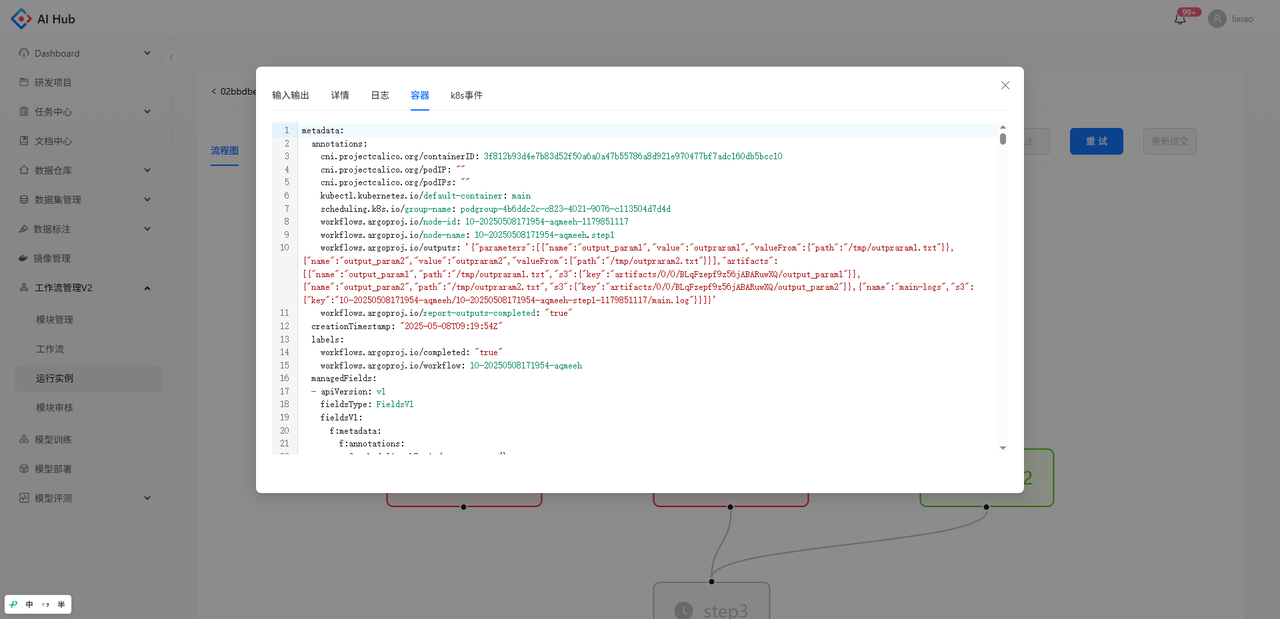Click the lixiao user avatar
Screen dimensions: 1280x619
1217,19
